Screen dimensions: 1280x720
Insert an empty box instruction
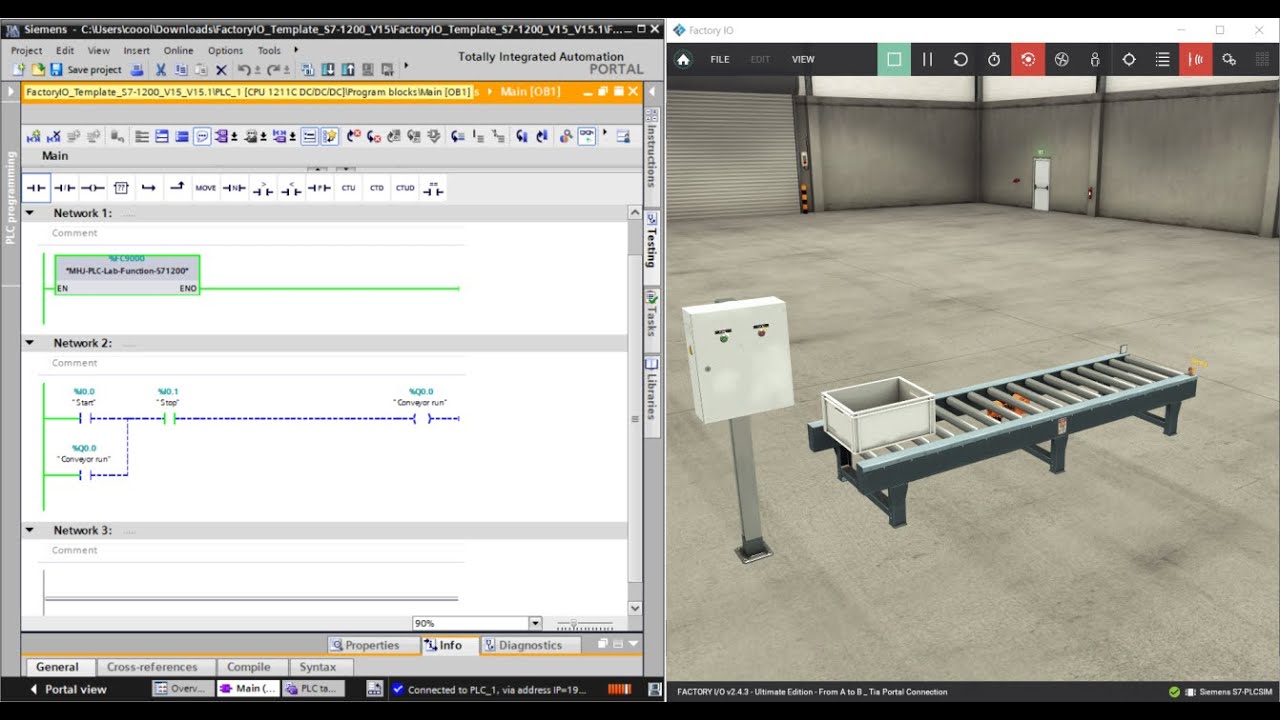coord(120,187)
